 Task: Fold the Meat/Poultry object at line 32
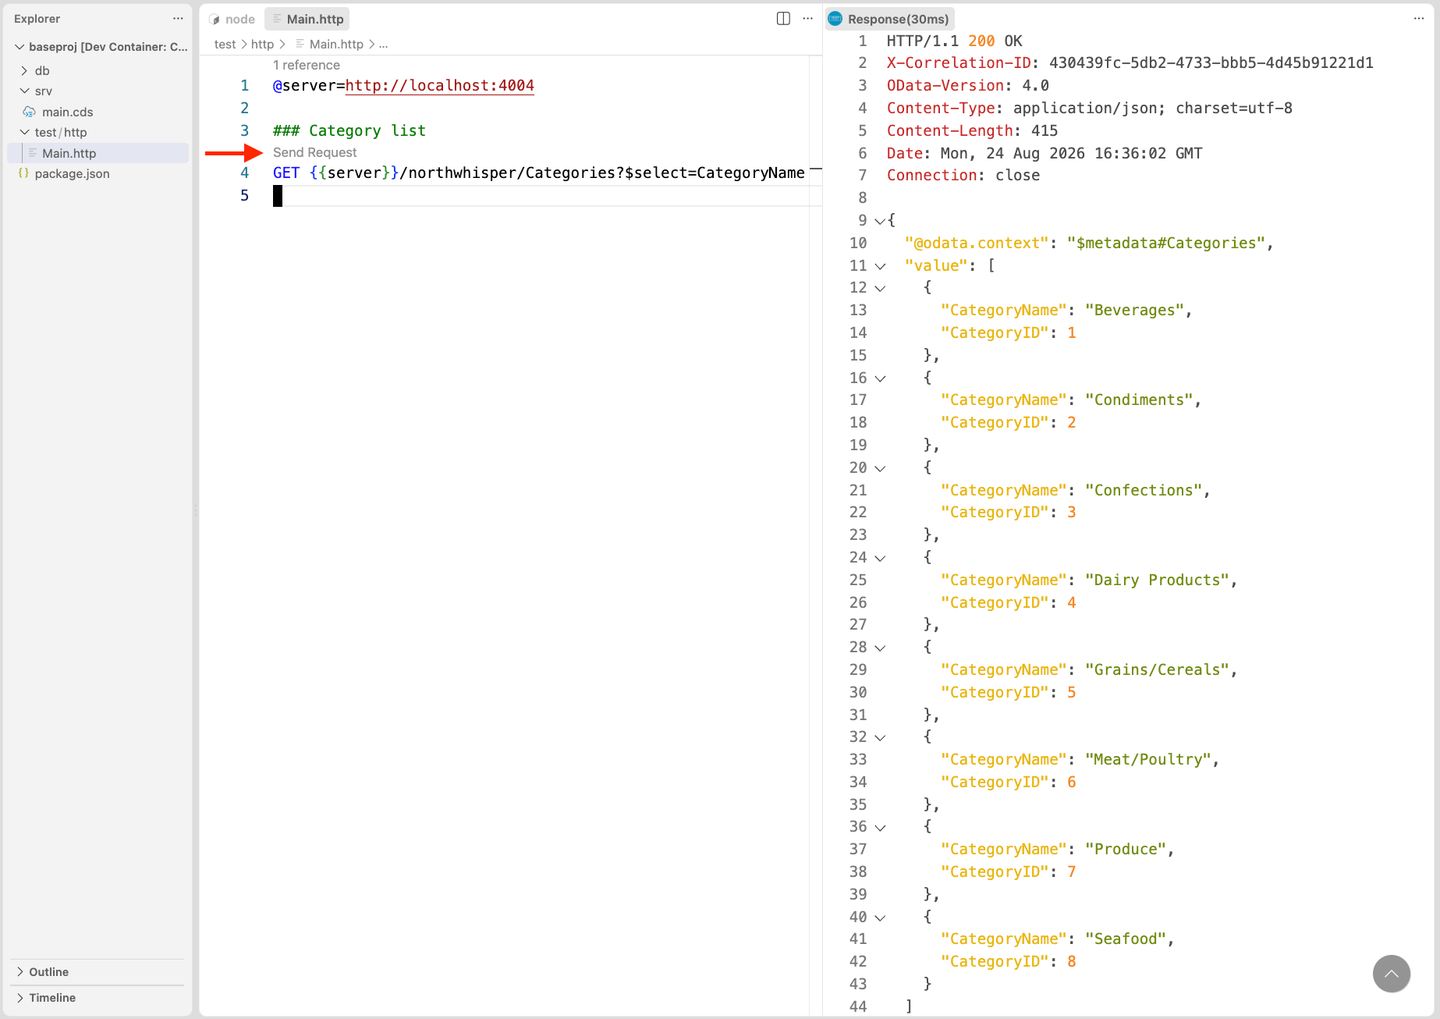coord(880,737)
